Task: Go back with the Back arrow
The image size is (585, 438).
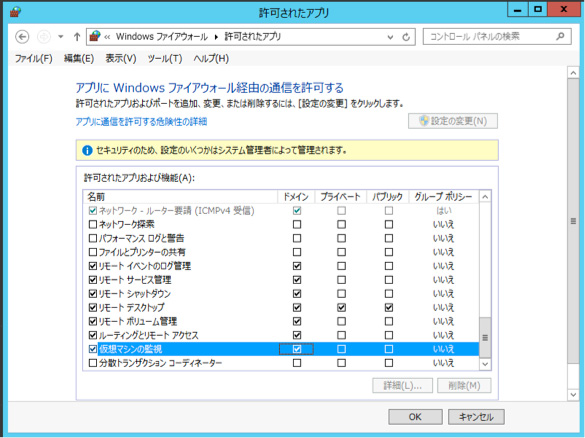Action: point(22,37)
